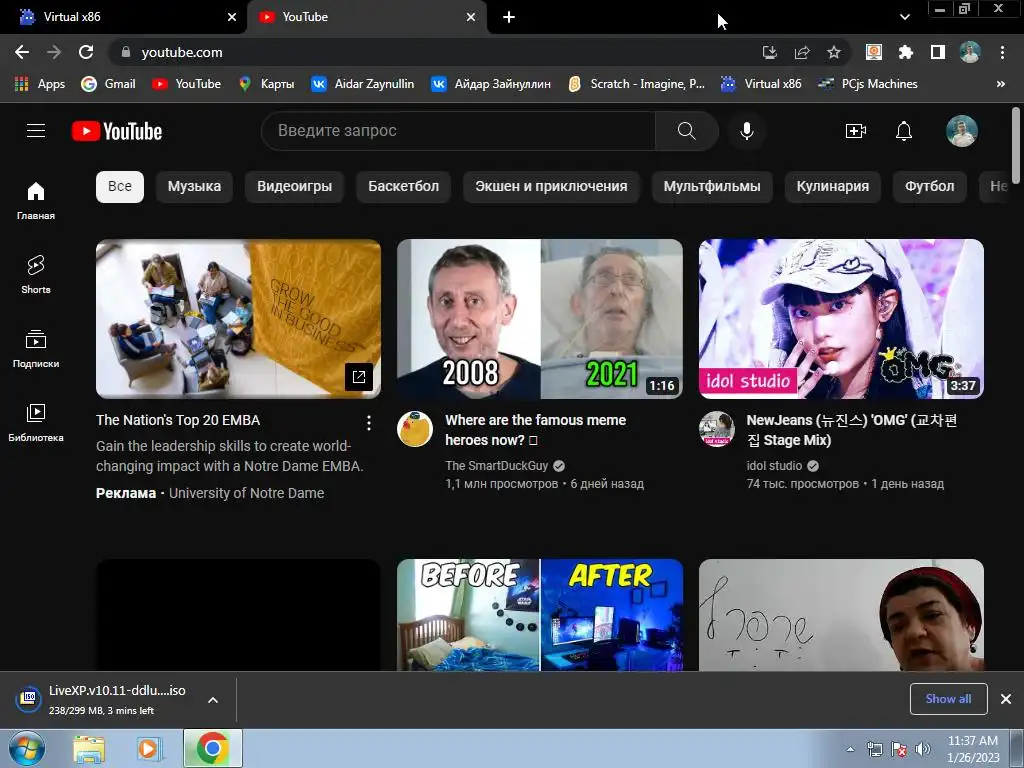Viewport: 1024px width, 768px height.
Task: Open the options menu for EMBA ad
Action: (368, 423)
